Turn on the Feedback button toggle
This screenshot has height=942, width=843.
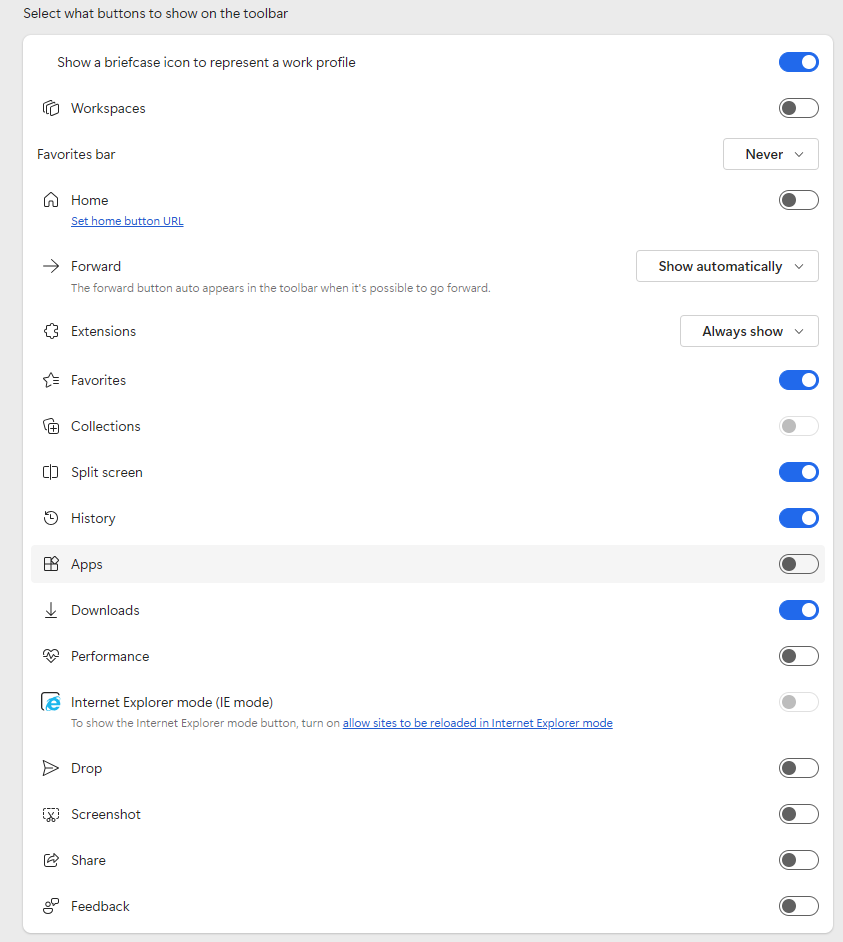tap(799, 906)
